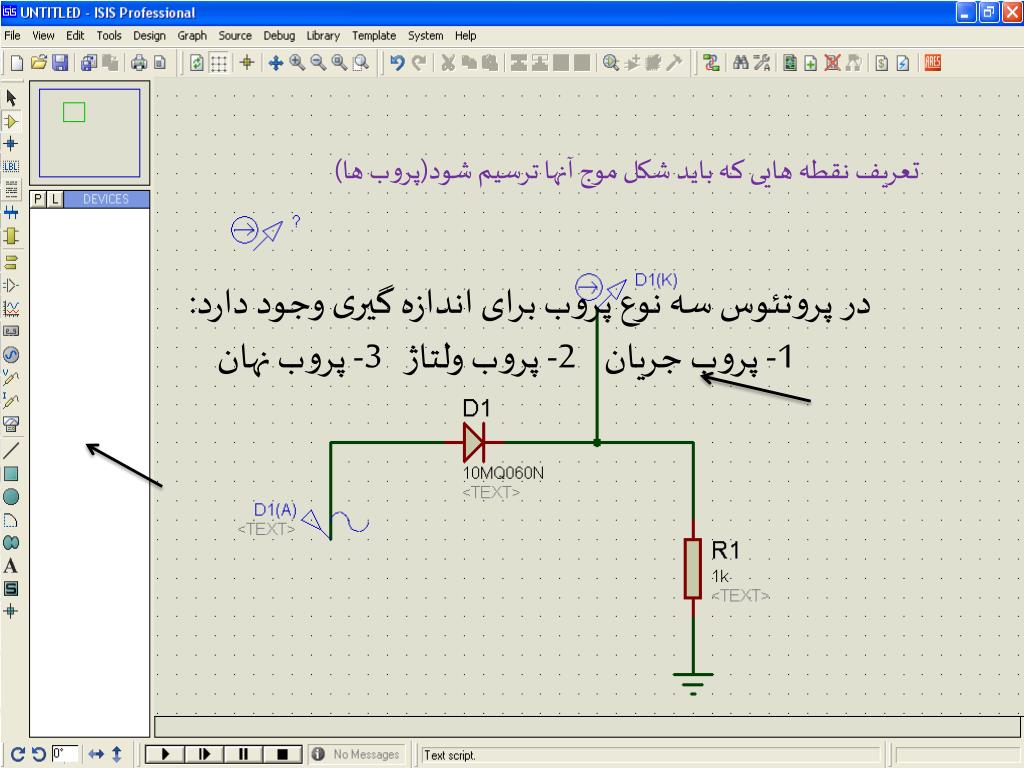The width and height of the screenshot is (1024, 768).
Task: Select the Selection mode arrow tool
Action: pos(11,98)
